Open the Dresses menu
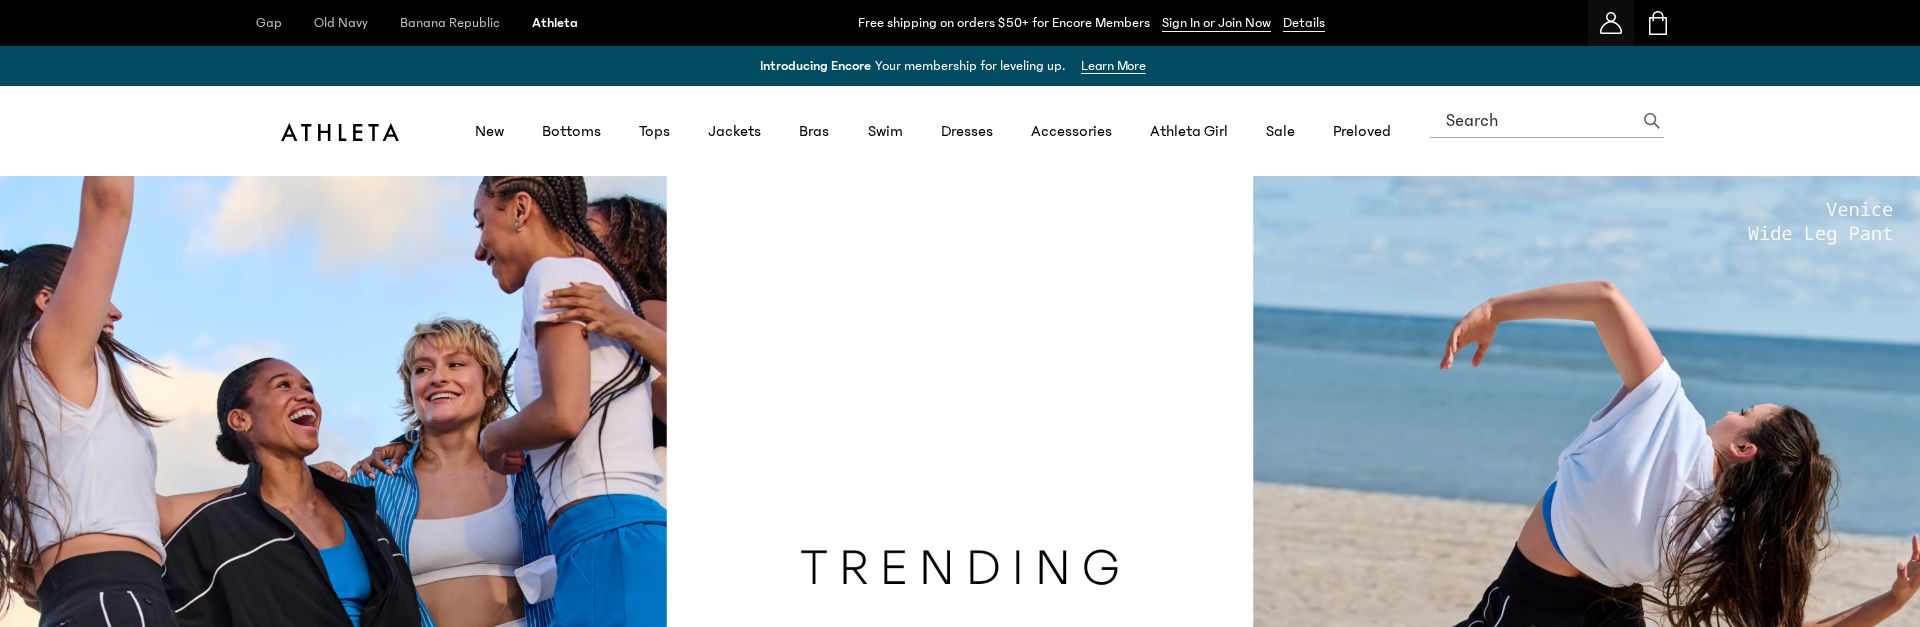Screen dimensions: 1920x627 (x=967, y=131)
